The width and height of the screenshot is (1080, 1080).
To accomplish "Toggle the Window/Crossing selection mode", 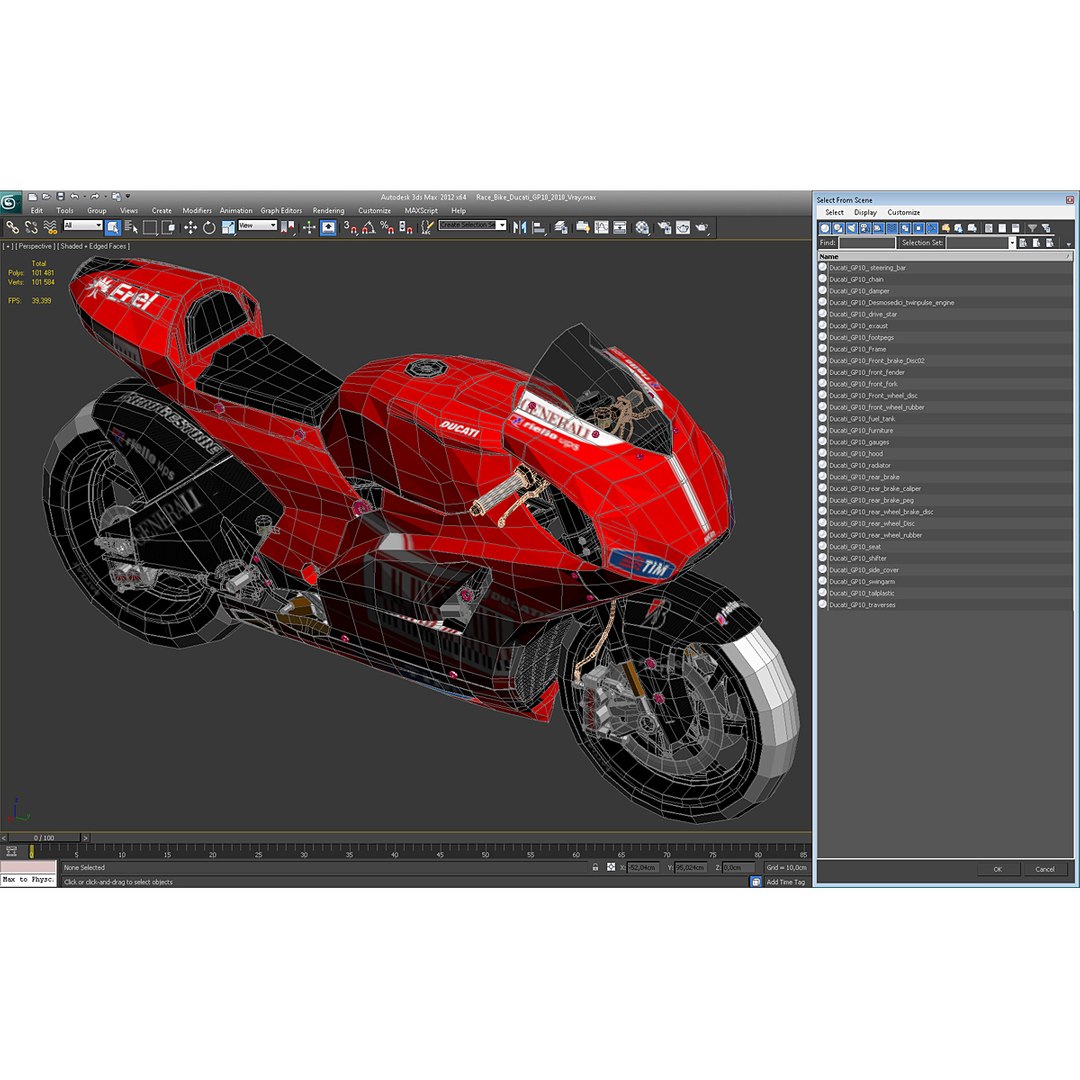I will tap(167, 227).
